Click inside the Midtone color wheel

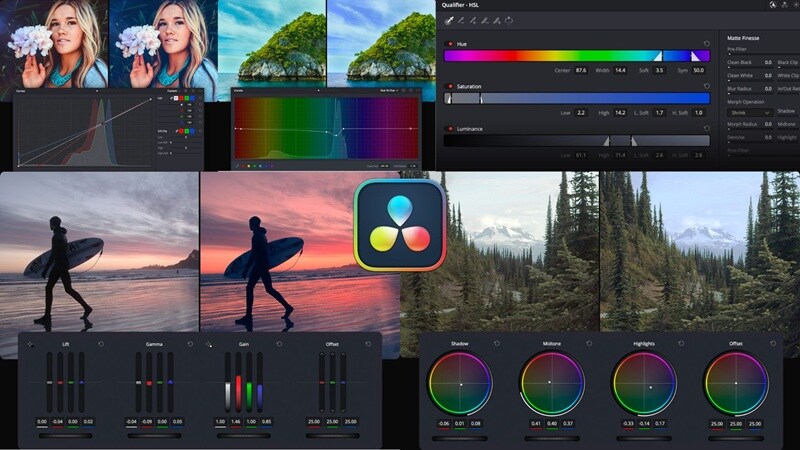[552, 384]
